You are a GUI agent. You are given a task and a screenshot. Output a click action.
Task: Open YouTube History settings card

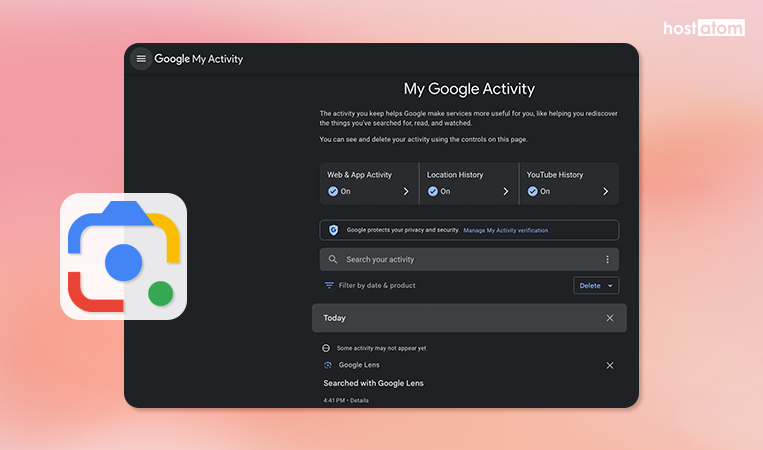coord(569,183)
